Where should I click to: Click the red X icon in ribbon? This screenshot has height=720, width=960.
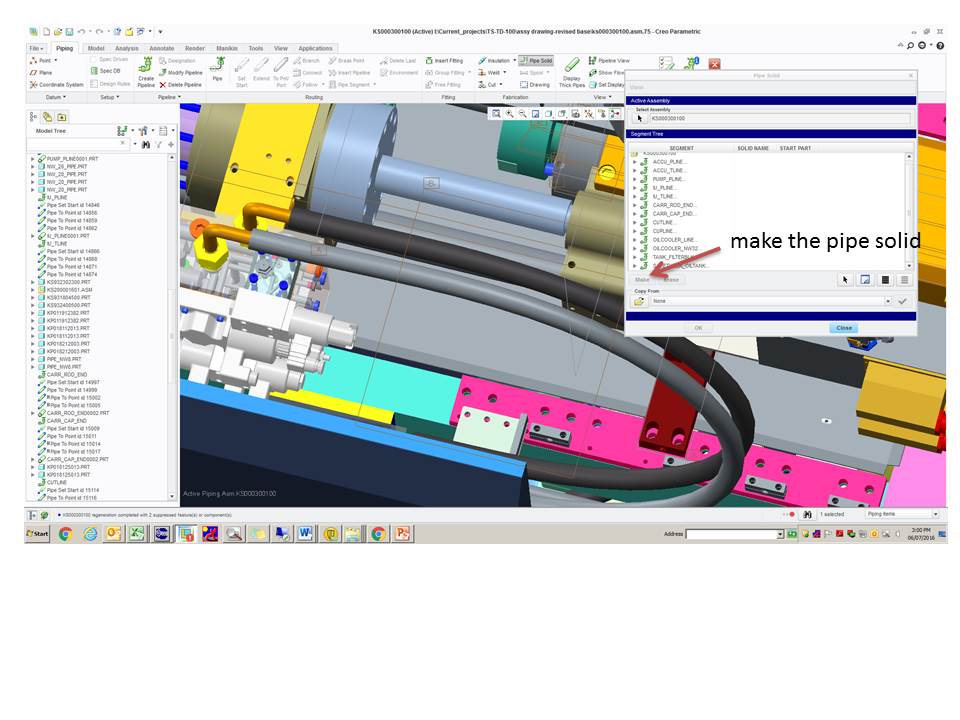[714, 64]
